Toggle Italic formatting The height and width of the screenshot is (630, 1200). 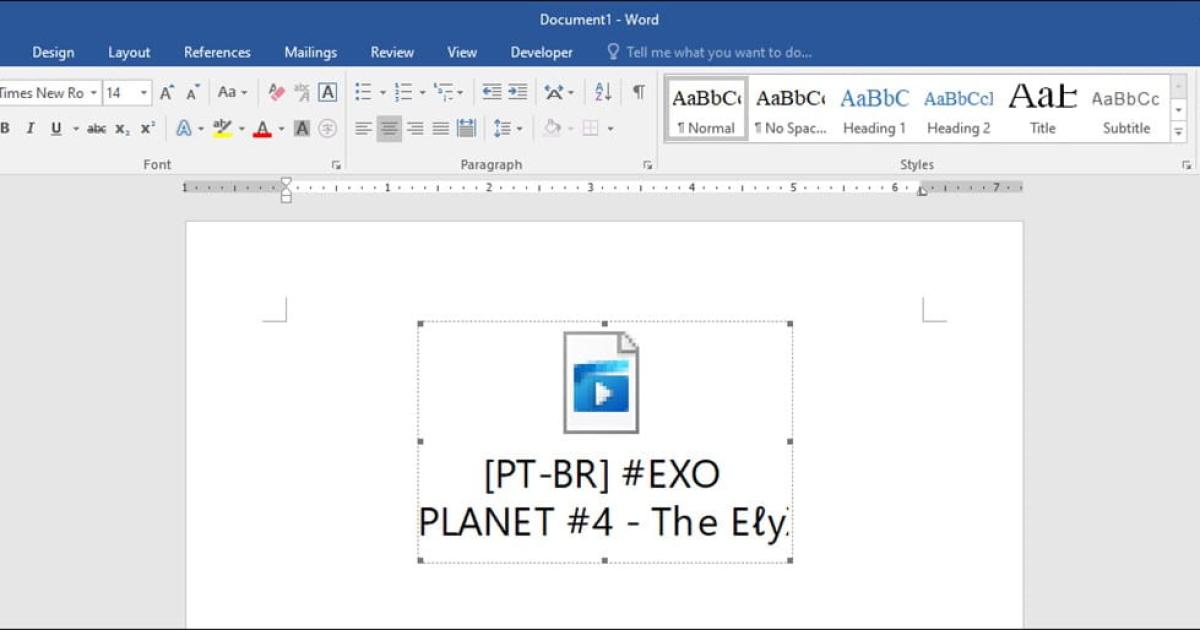point(30,128)
